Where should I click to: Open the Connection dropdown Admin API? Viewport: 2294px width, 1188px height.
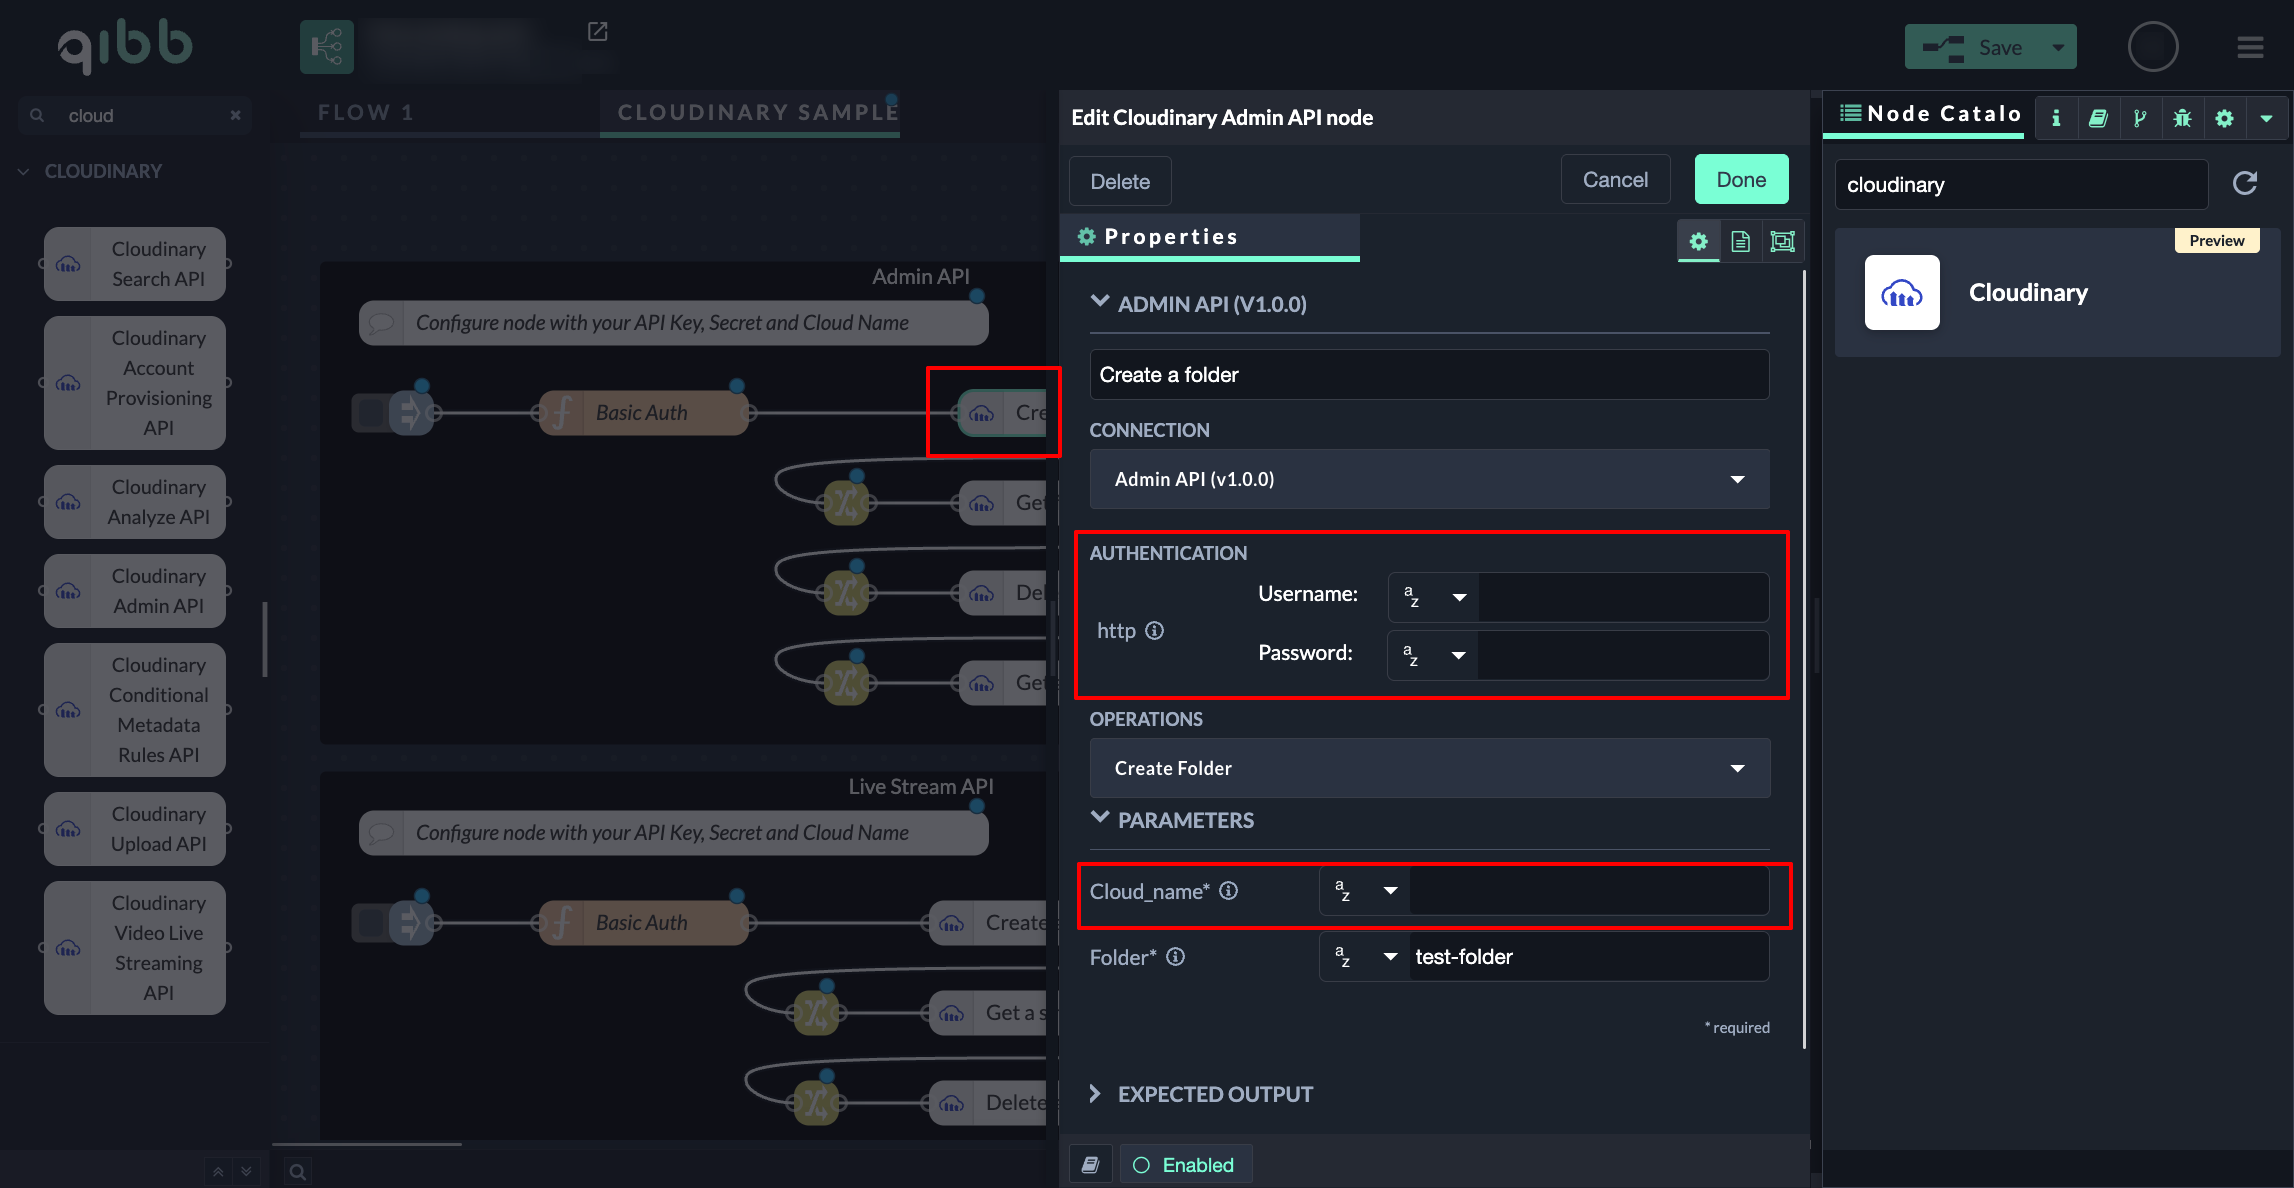pyautogui.click(x=1429, y=479)
